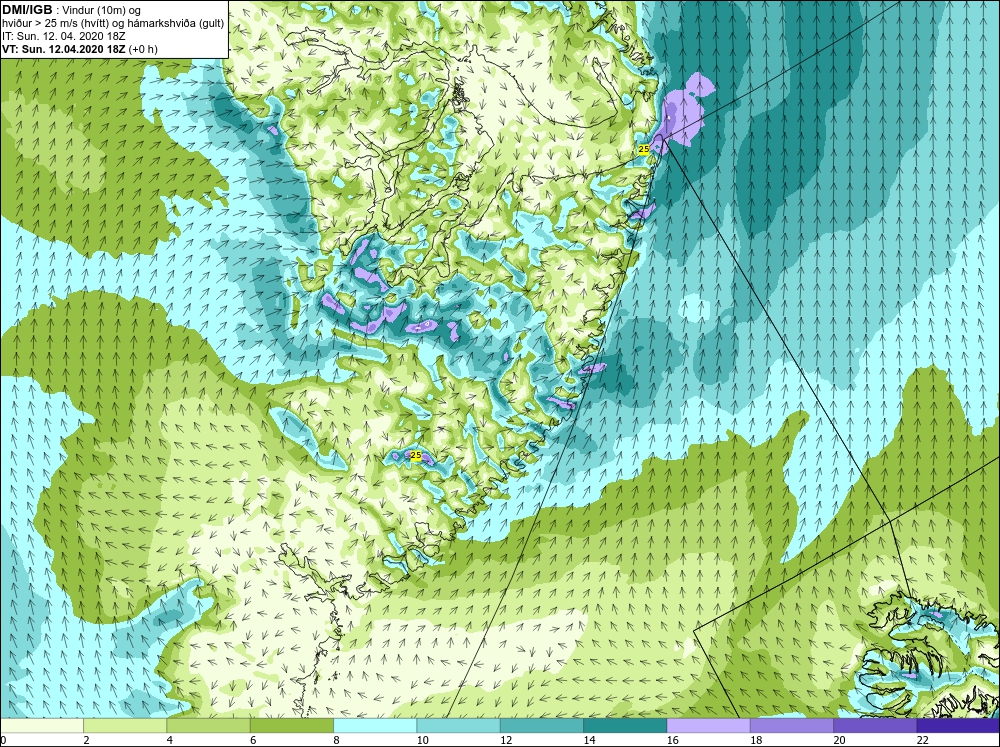
Task: Click the violet 20–22 m/s legend swatch
Action: pyautogui.click(x=875, y=726)
